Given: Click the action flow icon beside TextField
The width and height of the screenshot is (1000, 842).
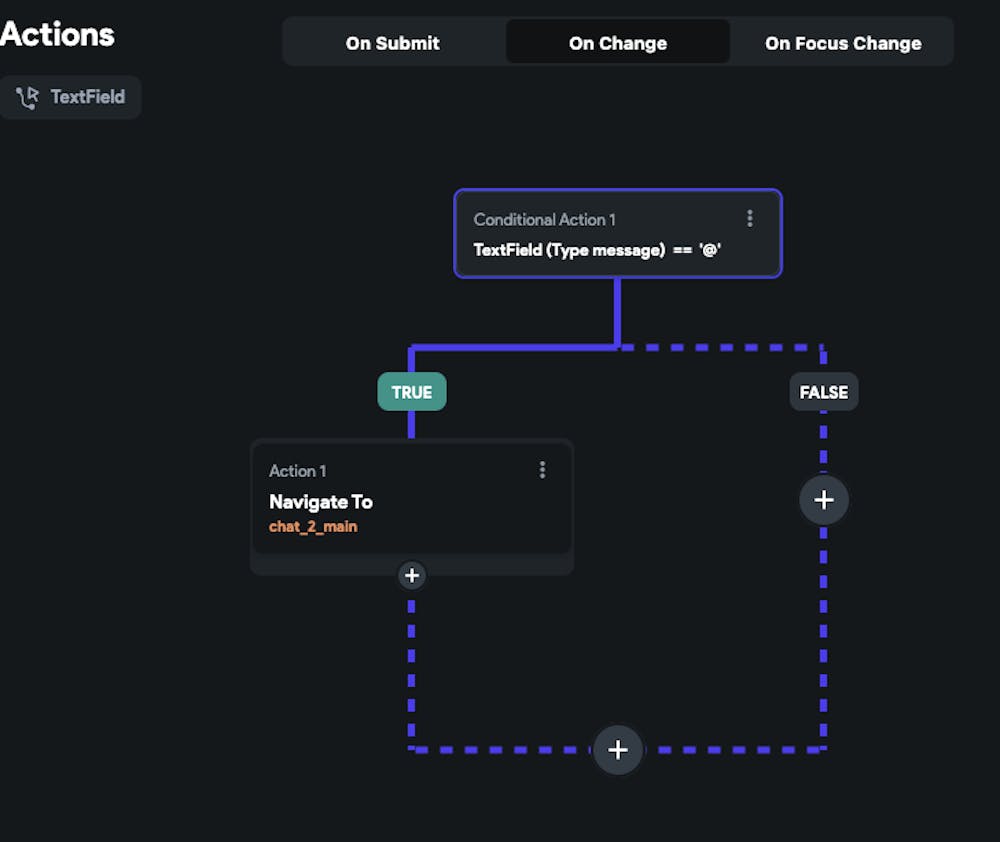Looking at the screenshot, I should [27, 97].
